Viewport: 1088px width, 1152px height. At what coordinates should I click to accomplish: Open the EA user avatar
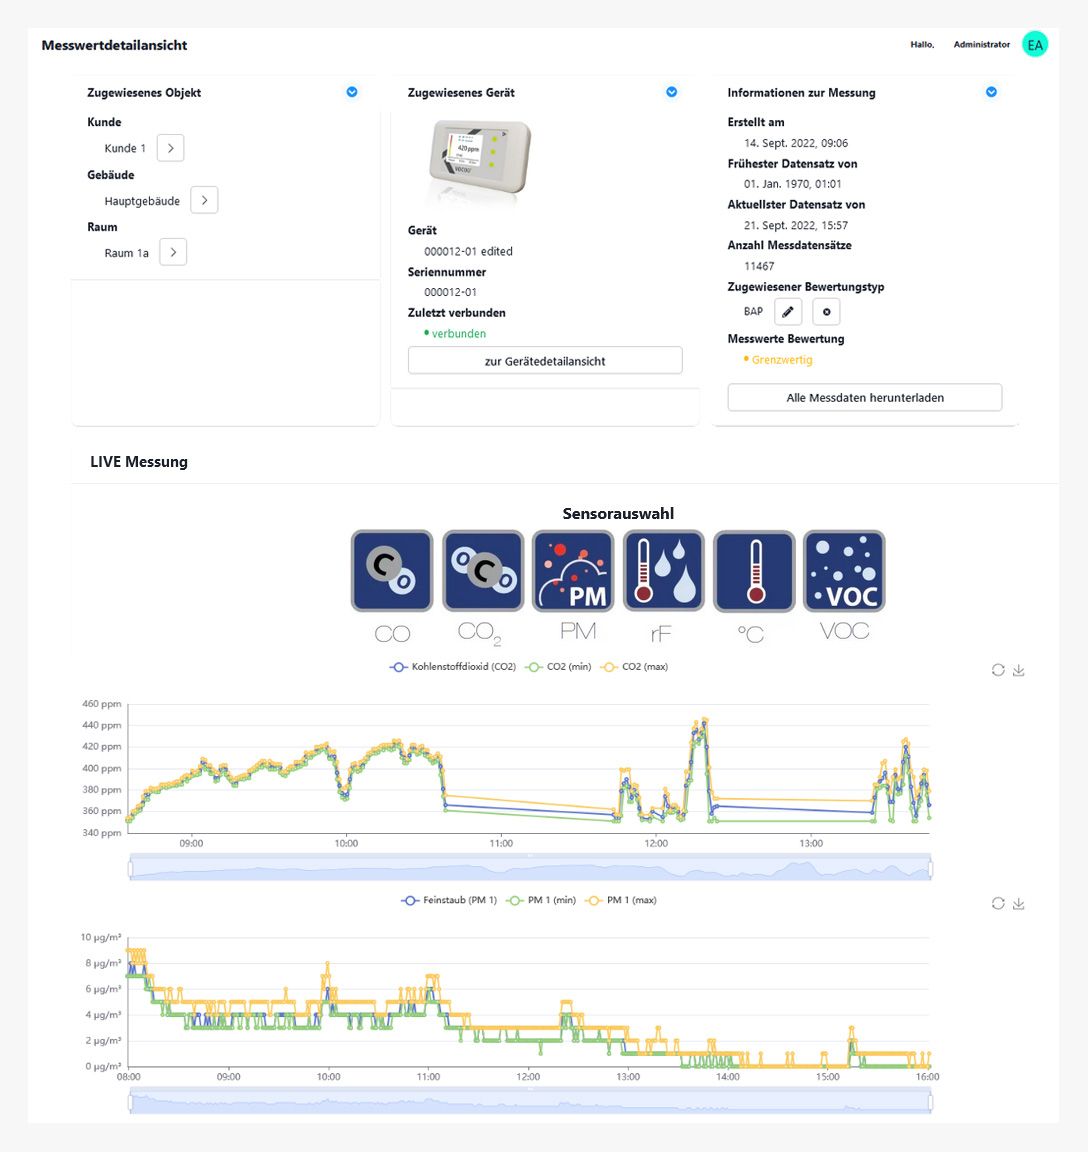pyautogui.click(x=1034, y=45)
